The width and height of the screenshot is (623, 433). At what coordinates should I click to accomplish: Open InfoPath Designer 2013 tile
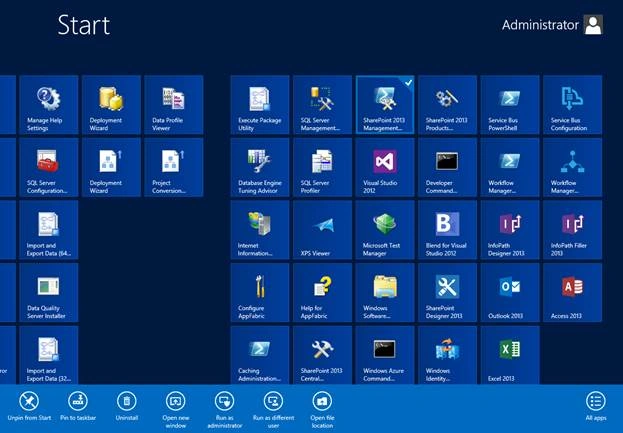point(510,230)
